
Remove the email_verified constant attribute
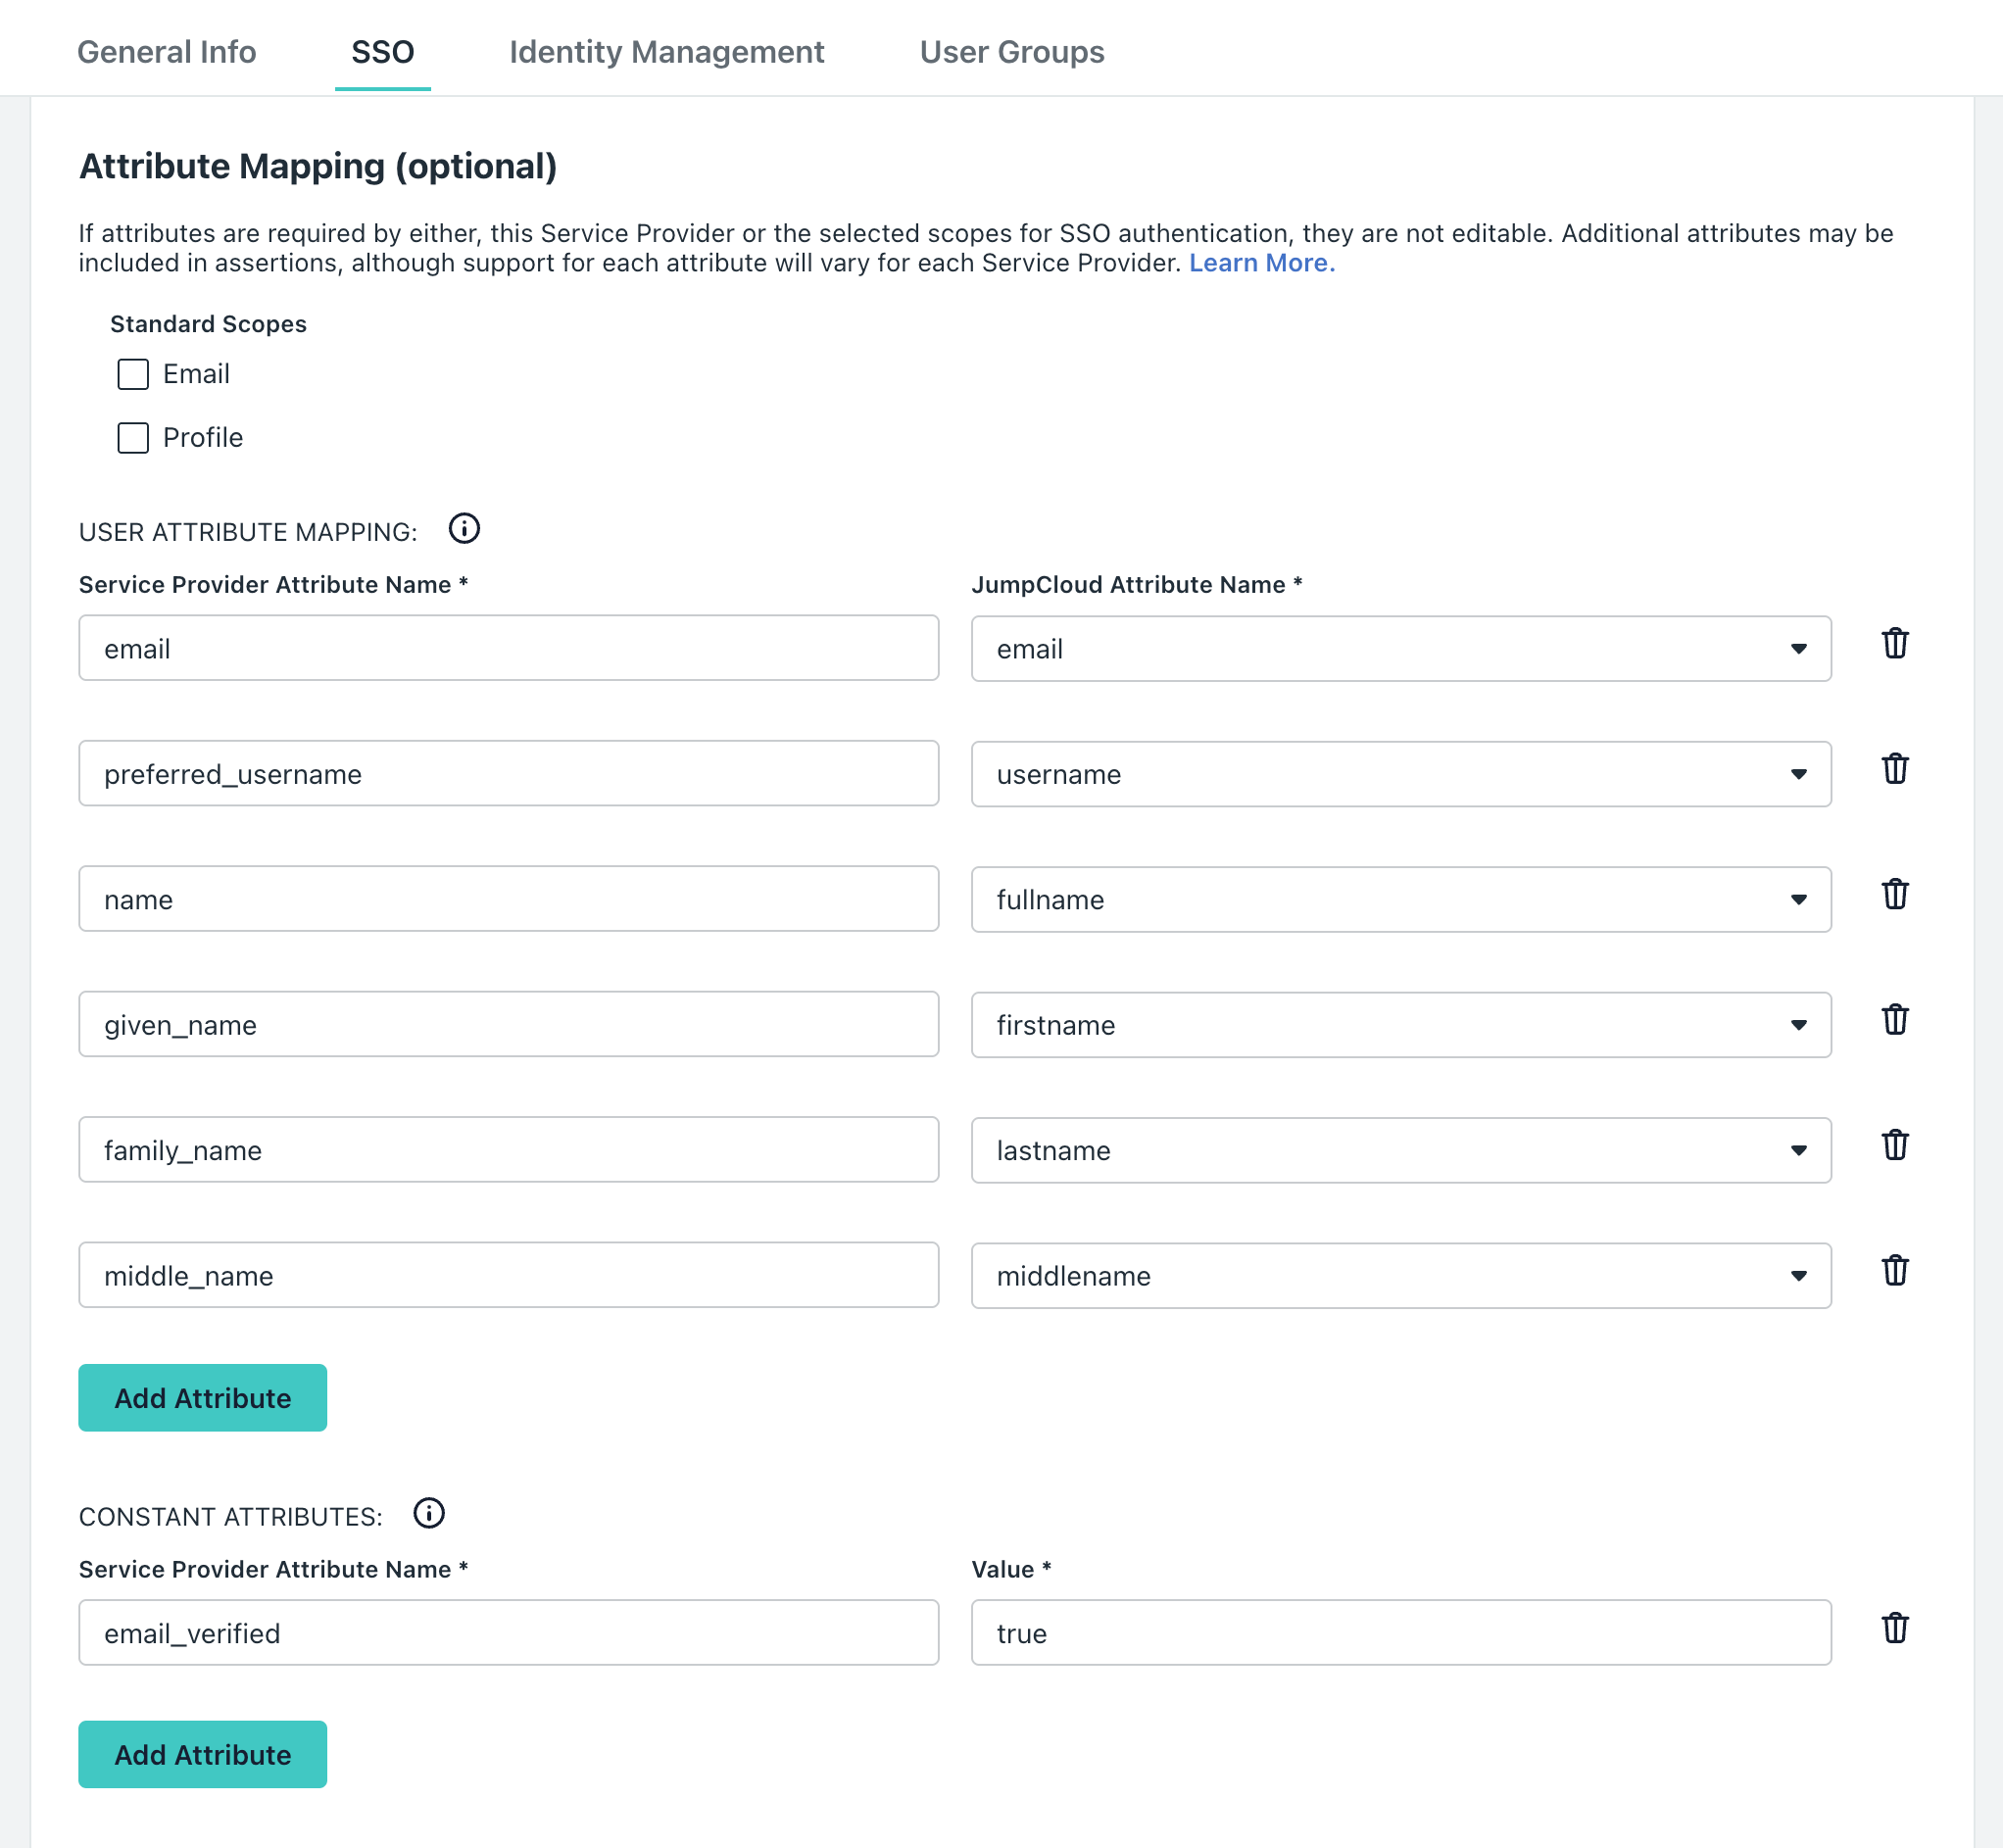(x=1895, y=1629)
